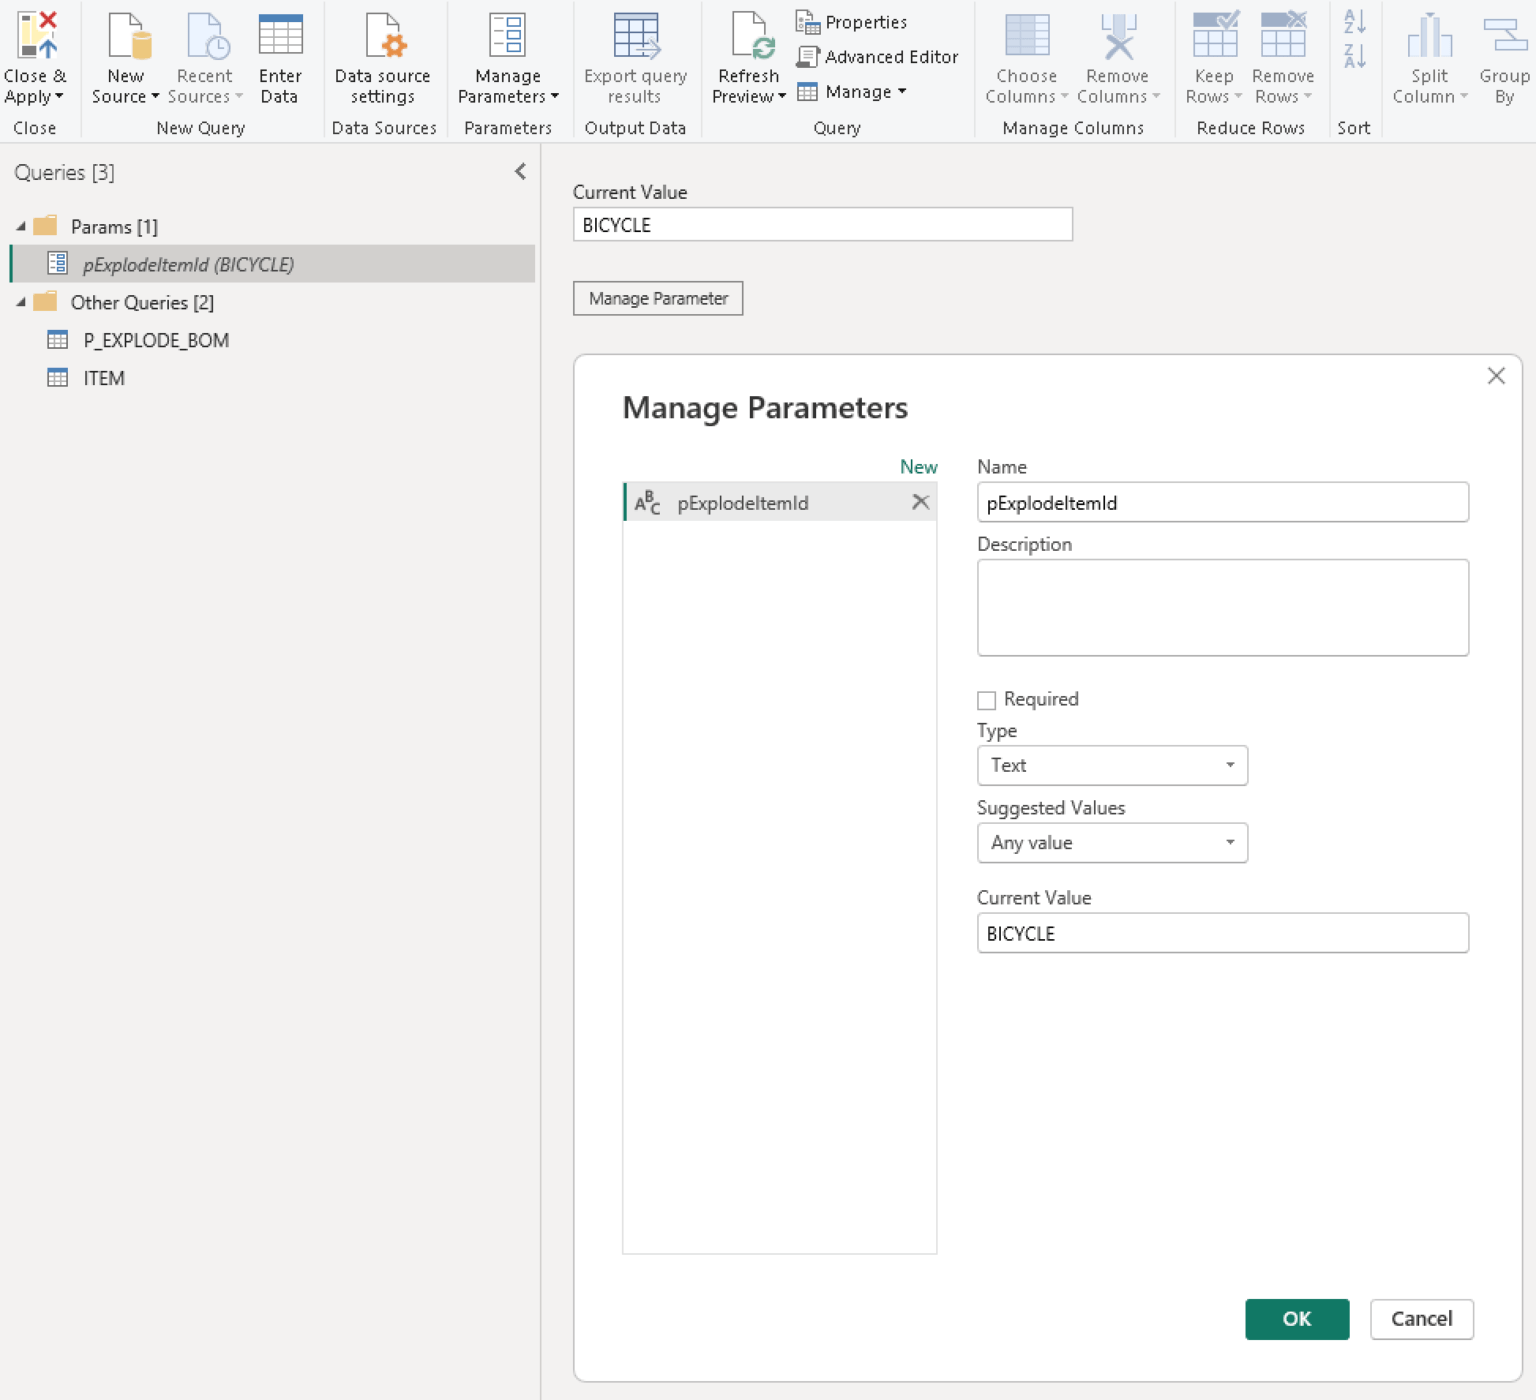
Task: Delete pExplodeItemId parameter with its X
Action: tap(921, 502)
